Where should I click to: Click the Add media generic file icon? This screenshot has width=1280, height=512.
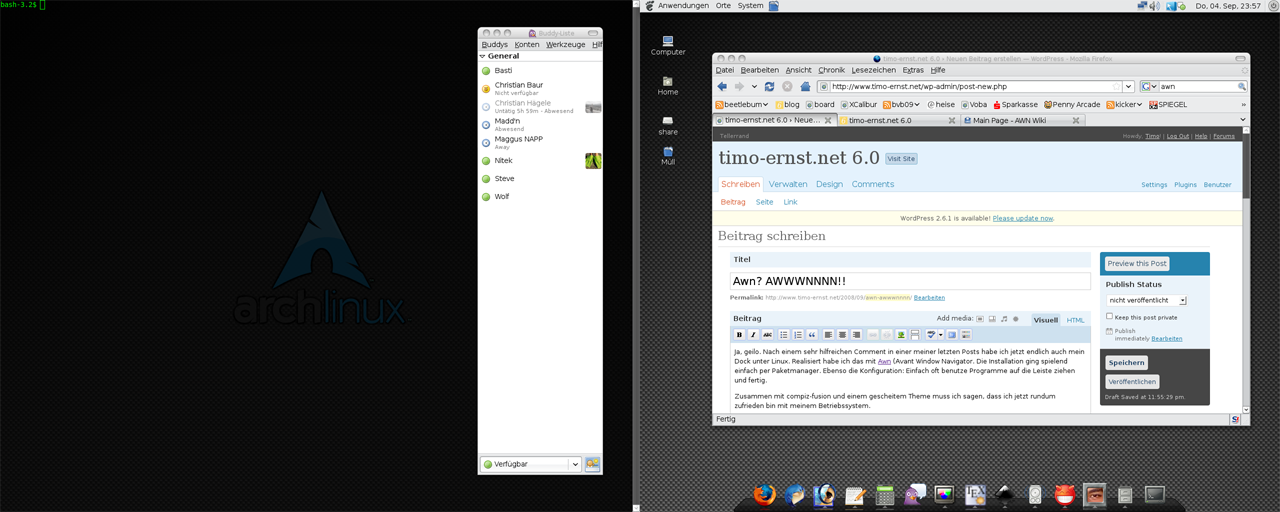[x=1016, y=319]
